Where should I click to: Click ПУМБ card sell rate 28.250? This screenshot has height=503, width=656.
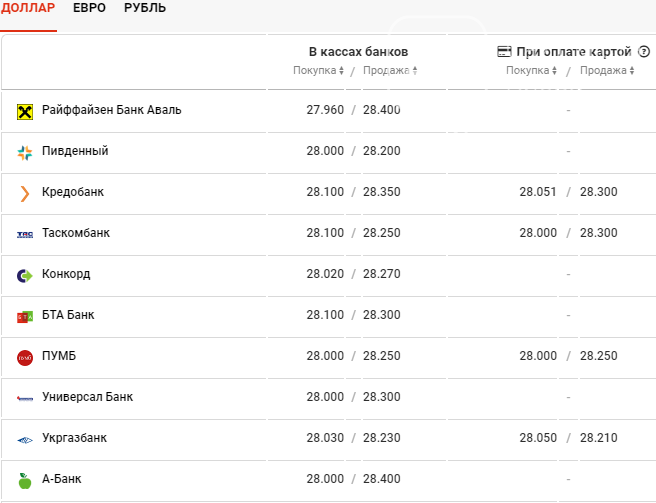pyautogui.click(x=599, y=356)
